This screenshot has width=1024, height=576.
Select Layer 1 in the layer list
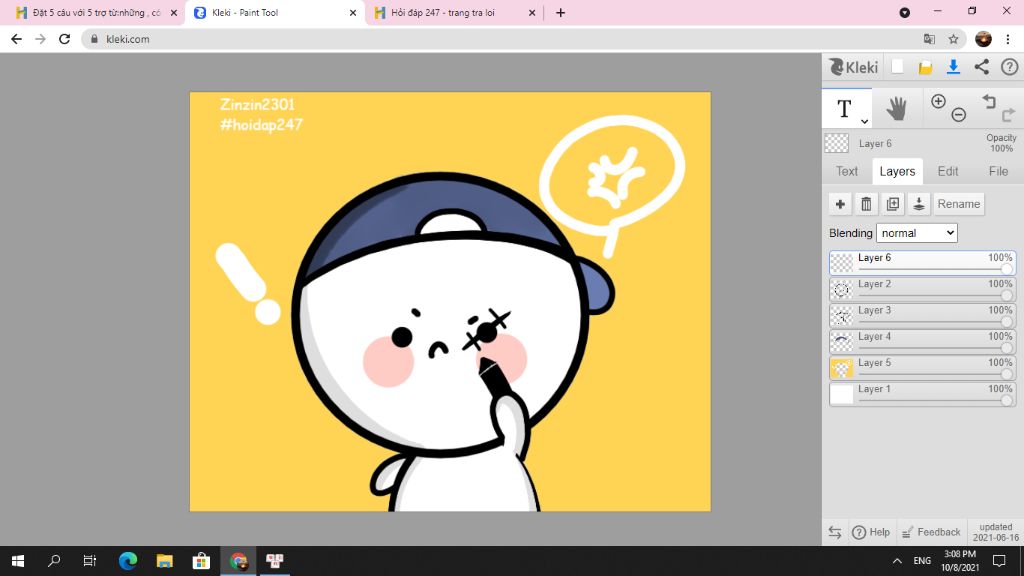(922, 393)
